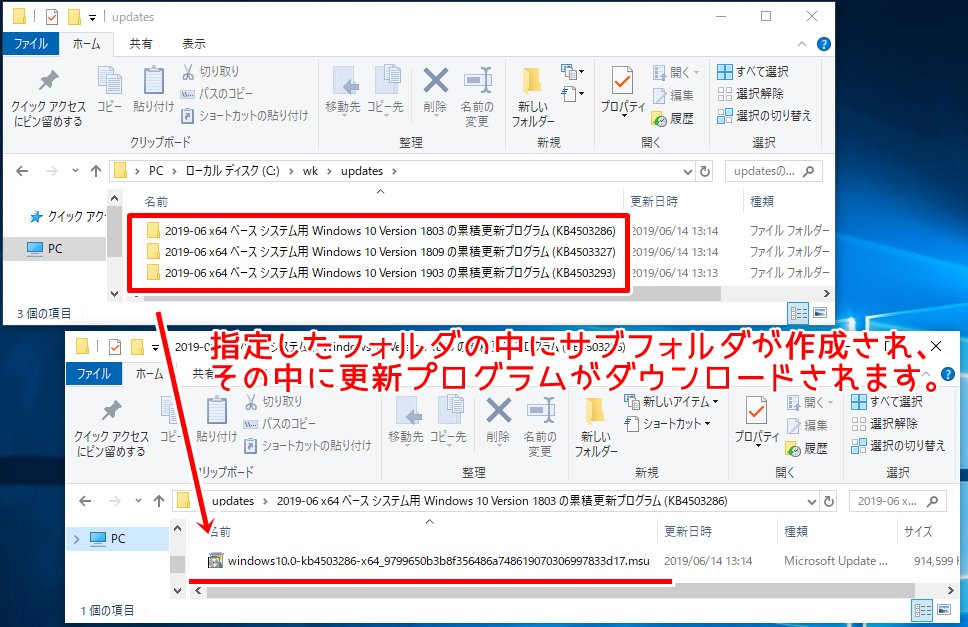Collapse the ribbon in updates window
This screenshot has width=968, height=627.
coord(802,44)
